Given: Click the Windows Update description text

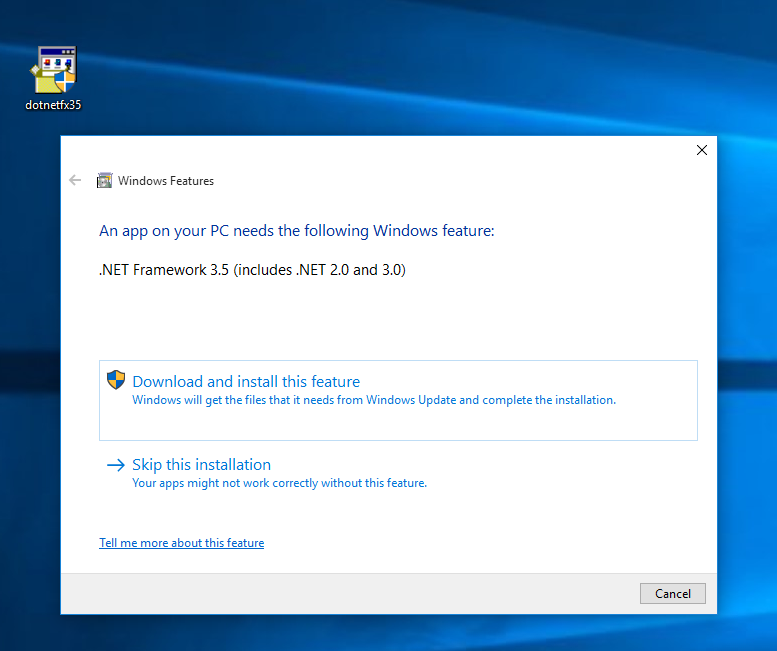Looking at the screenshot, I should [x=374, y=400].
